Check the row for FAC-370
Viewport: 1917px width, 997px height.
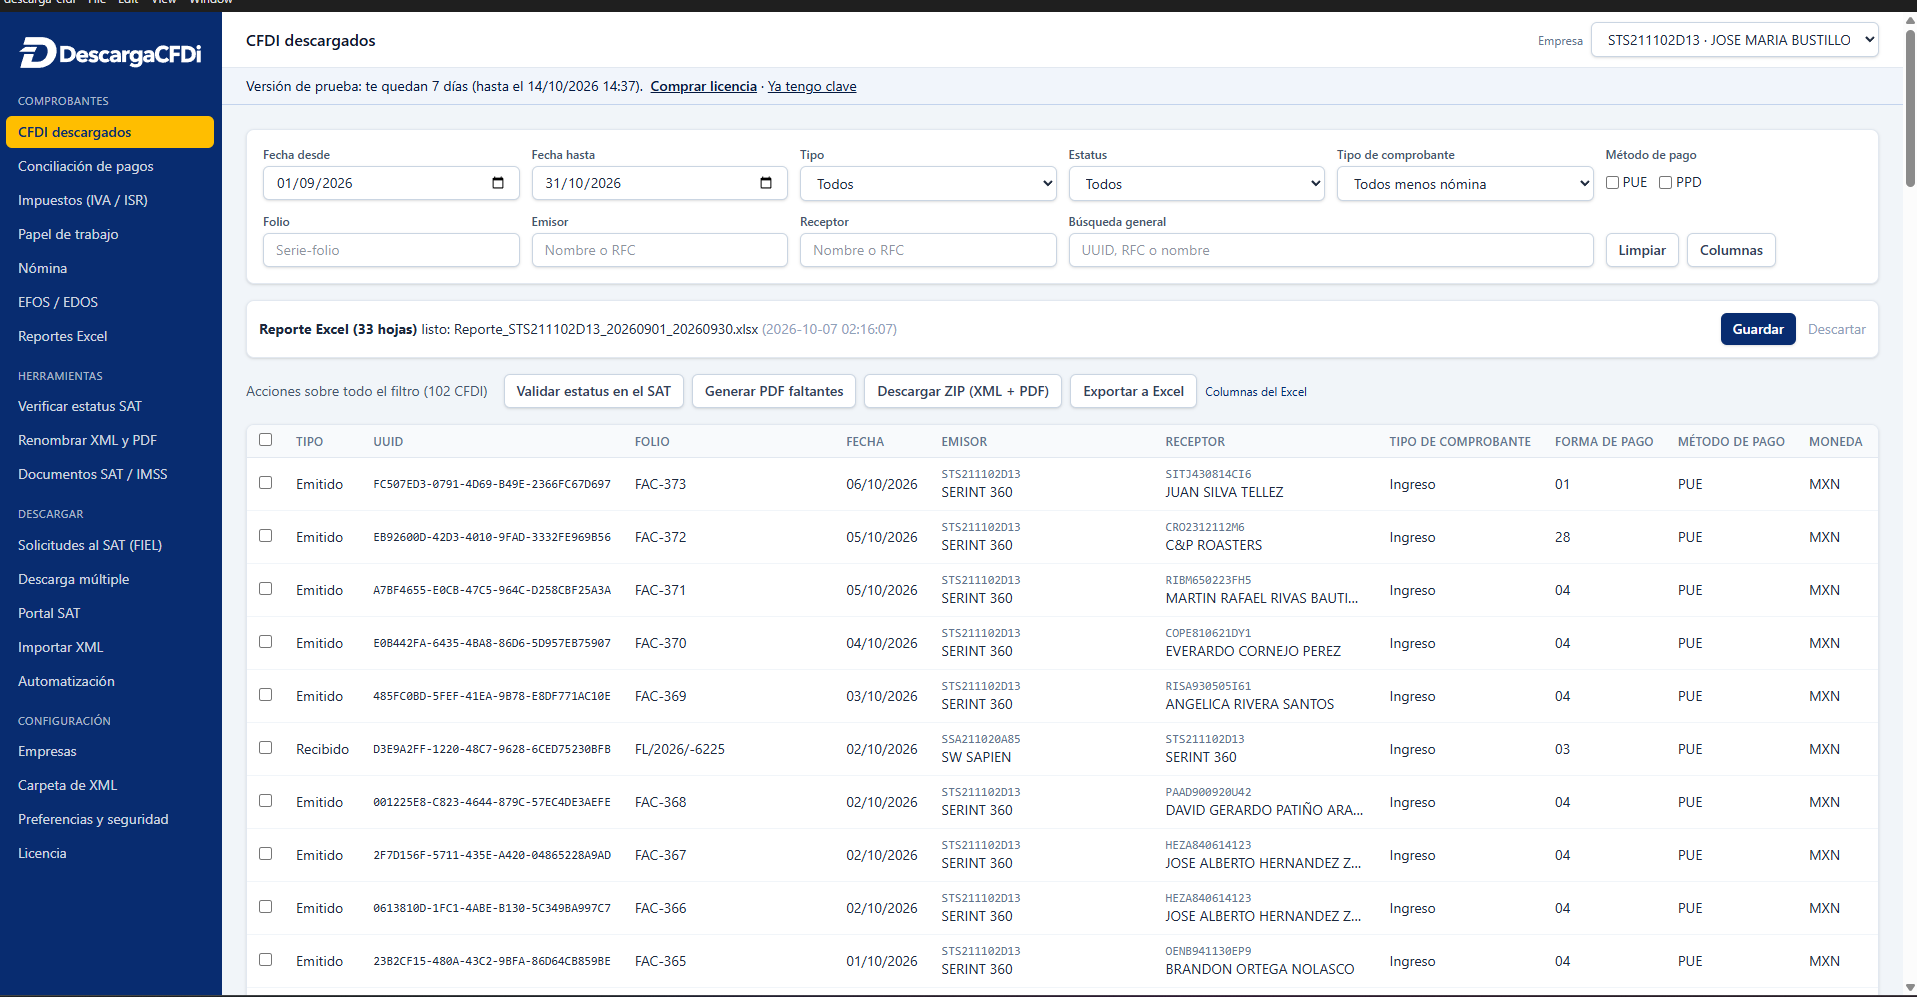pos(265,642)
